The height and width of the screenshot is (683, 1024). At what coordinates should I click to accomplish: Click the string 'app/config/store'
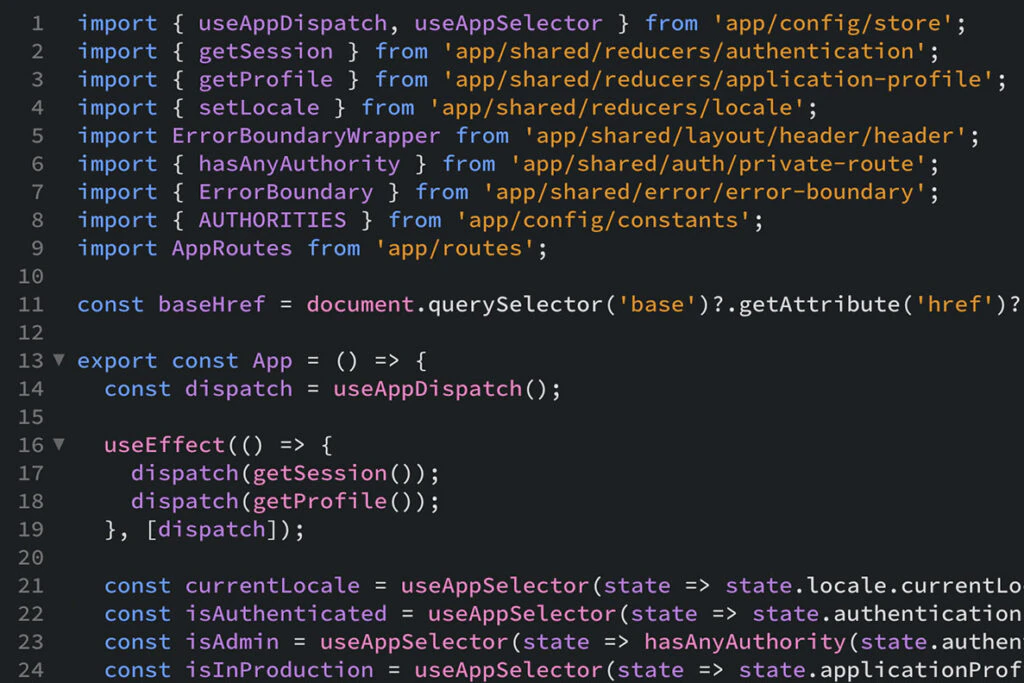835,22
